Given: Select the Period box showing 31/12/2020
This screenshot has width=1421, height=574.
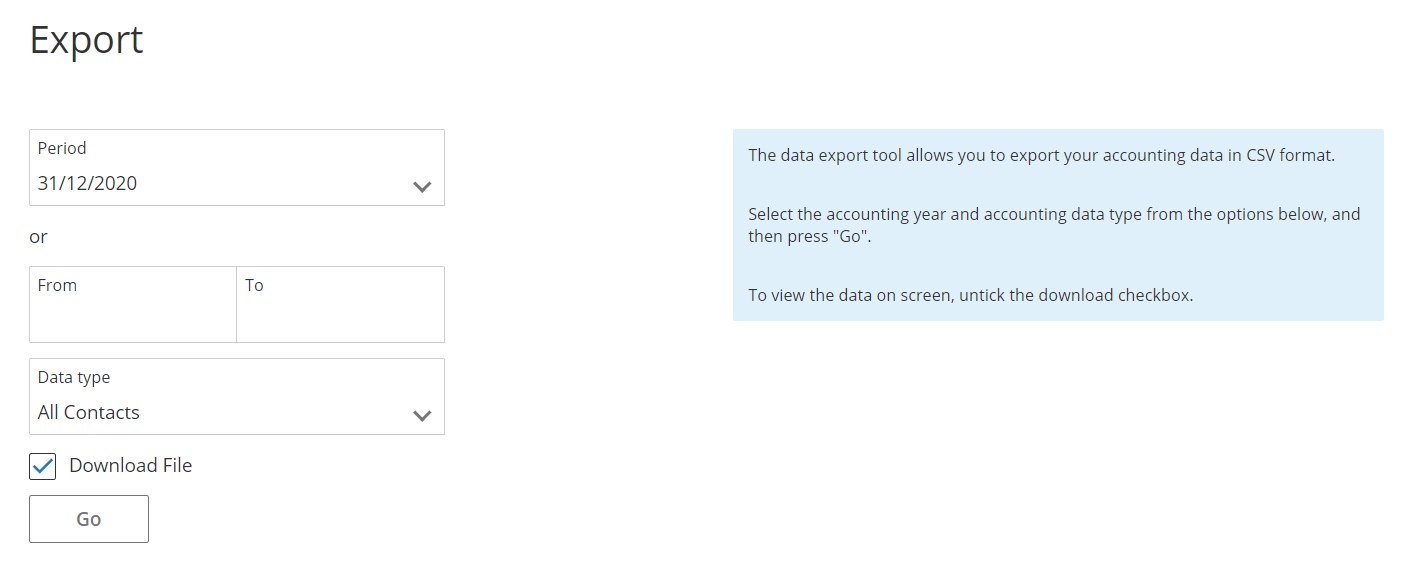Looking at the screenshot, I should 237,167.
